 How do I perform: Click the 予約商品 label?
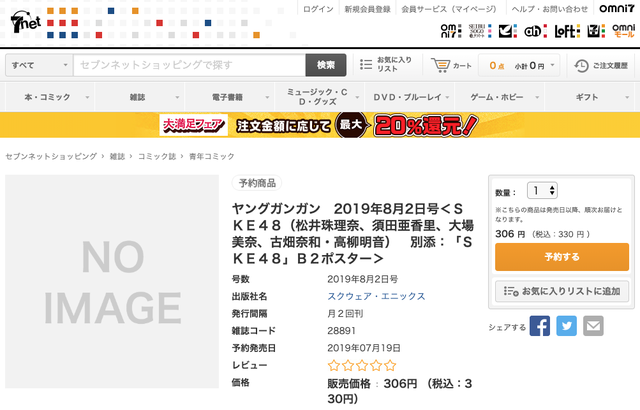coord(257,183)
